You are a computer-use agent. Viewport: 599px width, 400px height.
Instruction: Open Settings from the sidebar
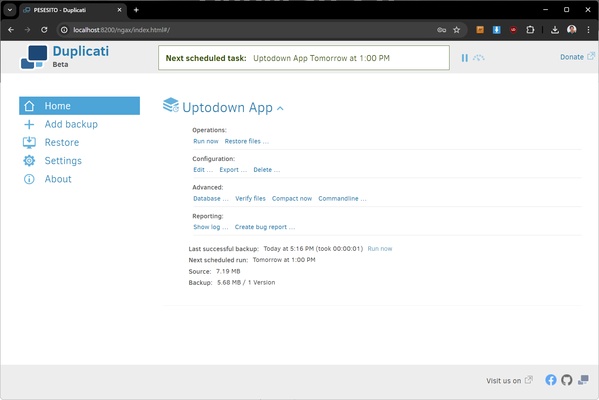(63, 161)
